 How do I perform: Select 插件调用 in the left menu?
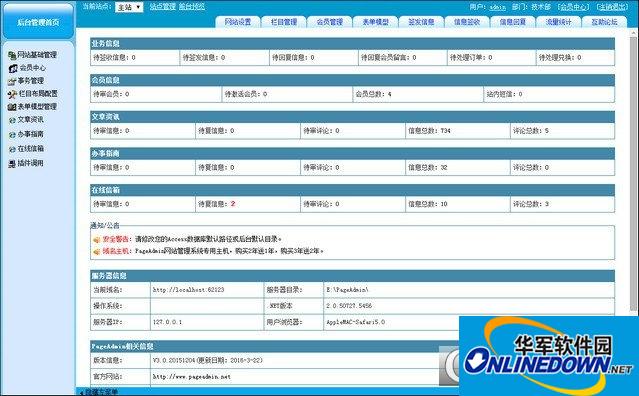tap(30, 163)
